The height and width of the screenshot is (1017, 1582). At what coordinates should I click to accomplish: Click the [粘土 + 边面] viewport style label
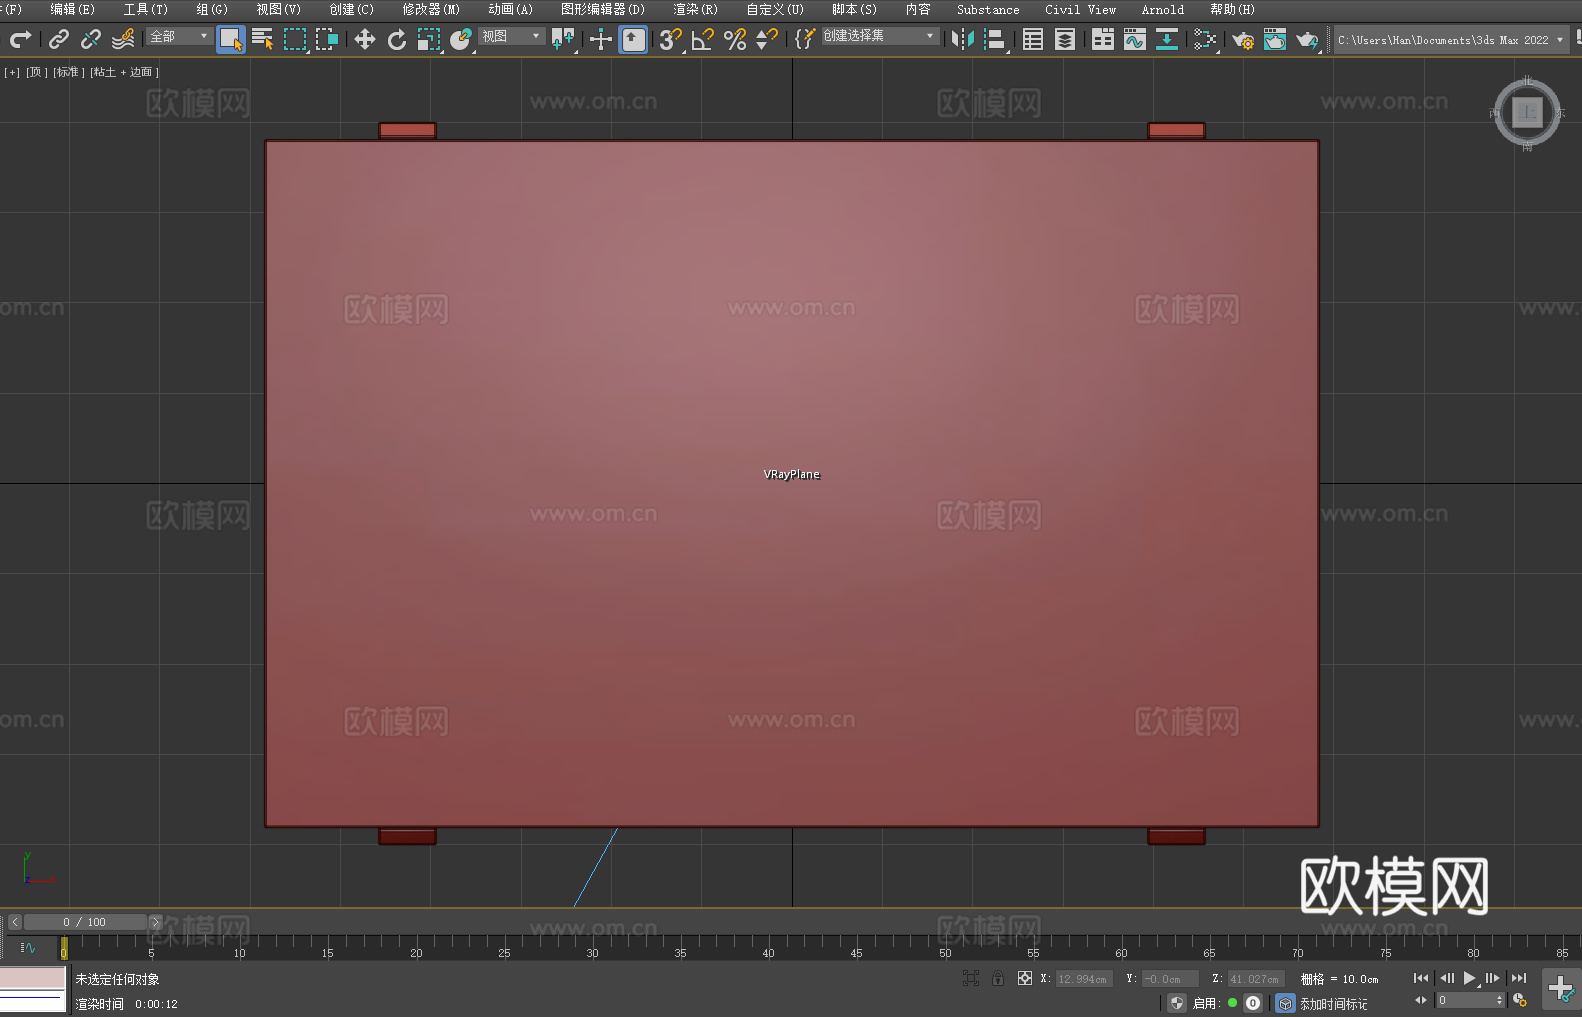click(x=124, y=72)
